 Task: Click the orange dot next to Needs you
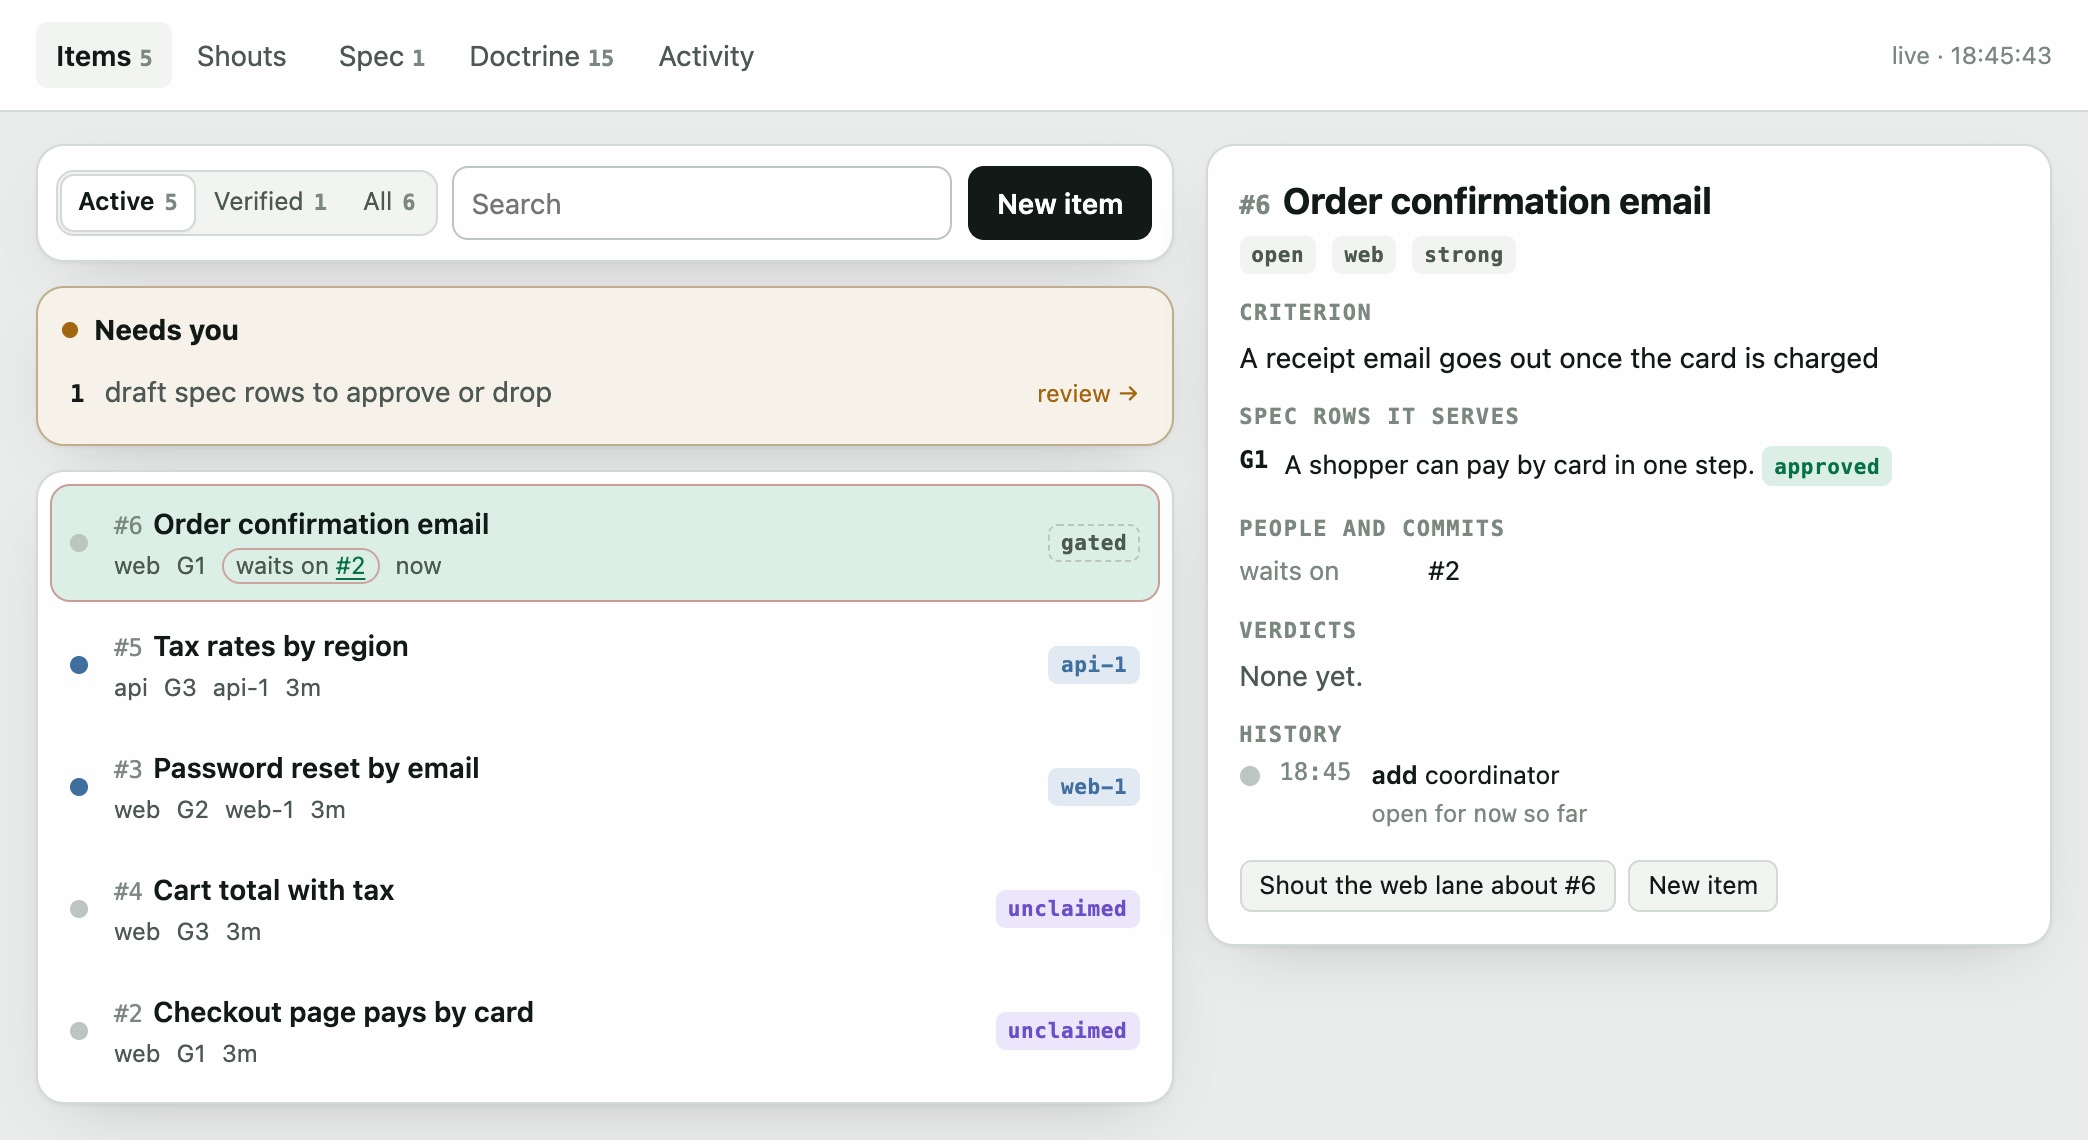coord(70,330)
